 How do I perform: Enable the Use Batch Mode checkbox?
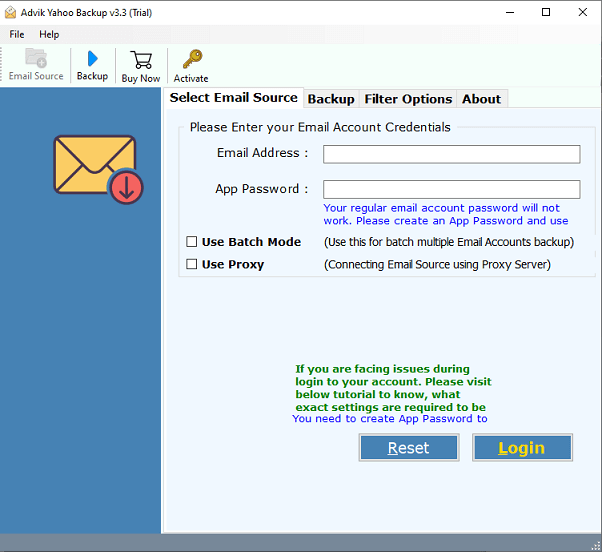pos(192,241)
